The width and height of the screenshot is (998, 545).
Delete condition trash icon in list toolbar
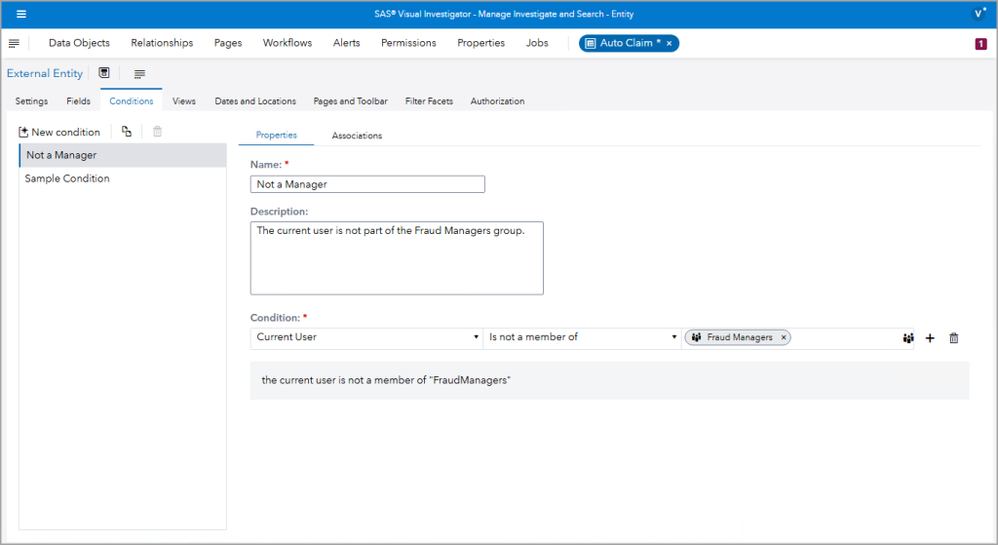[x=157, y=131]
